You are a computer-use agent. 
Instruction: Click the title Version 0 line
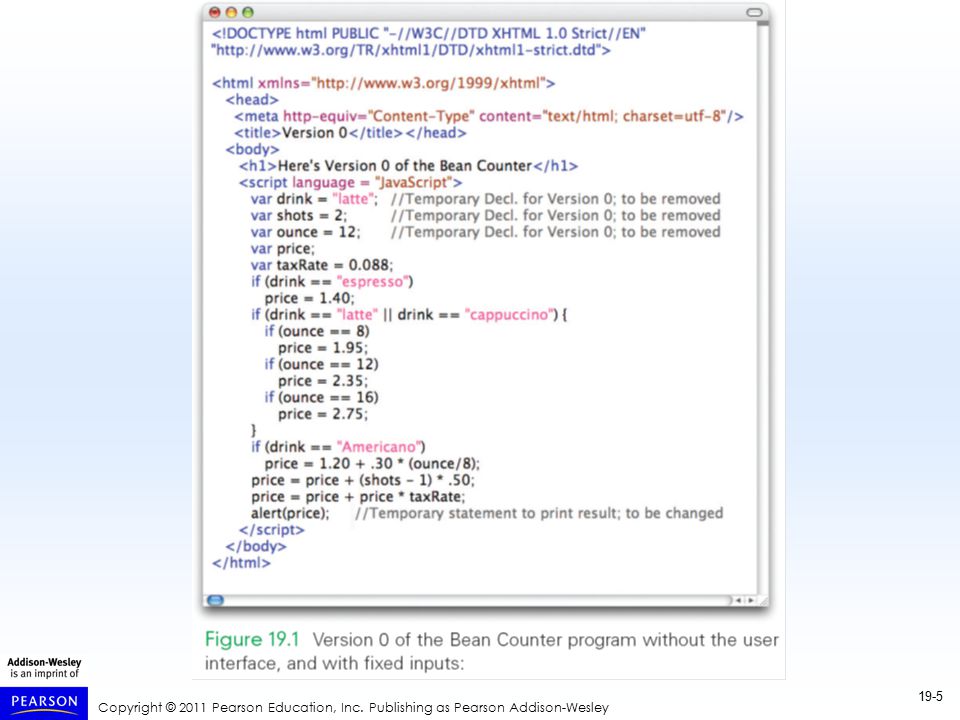350,133
